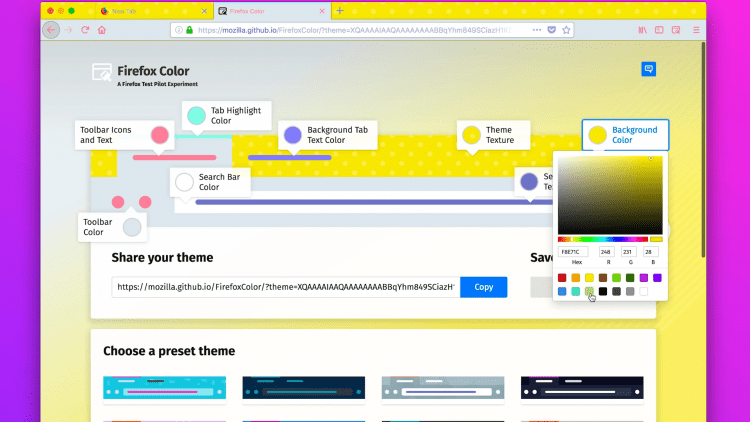Save page to Pocket
This screenshot has width=750, height=422.
551,30
